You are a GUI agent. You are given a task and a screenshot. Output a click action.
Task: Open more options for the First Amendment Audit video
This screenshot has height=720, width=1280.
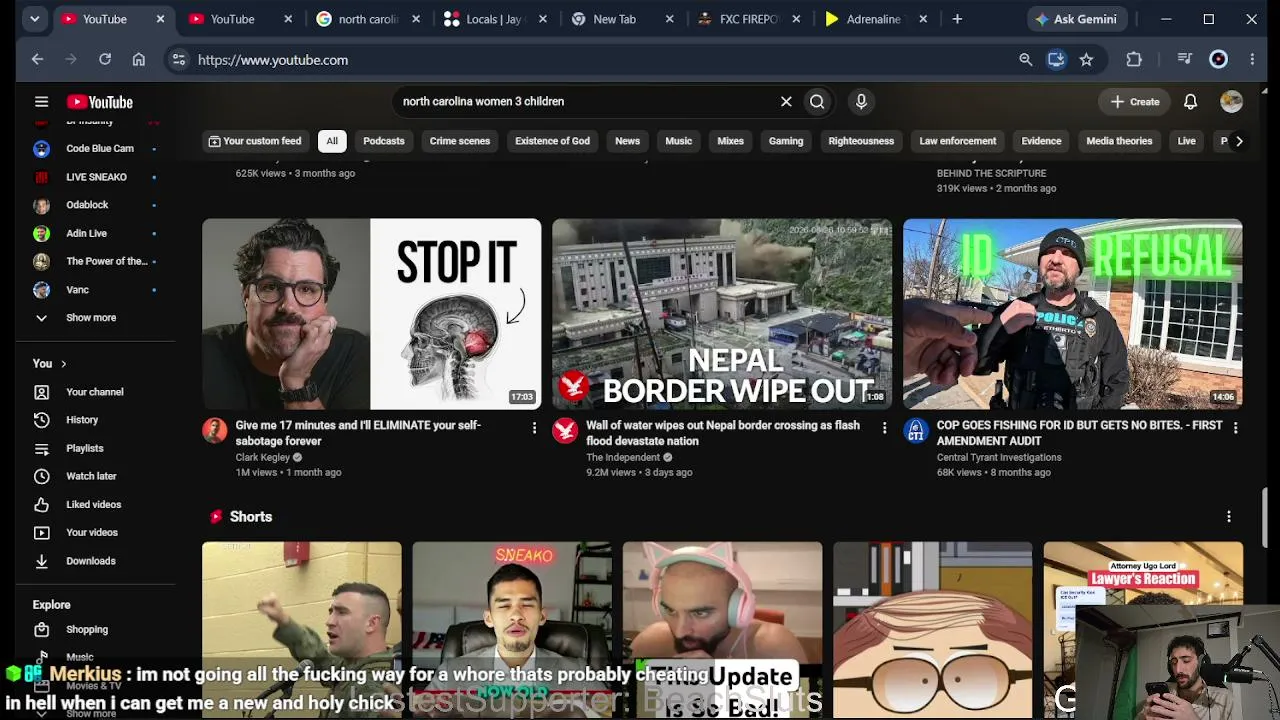(1235, 428)
